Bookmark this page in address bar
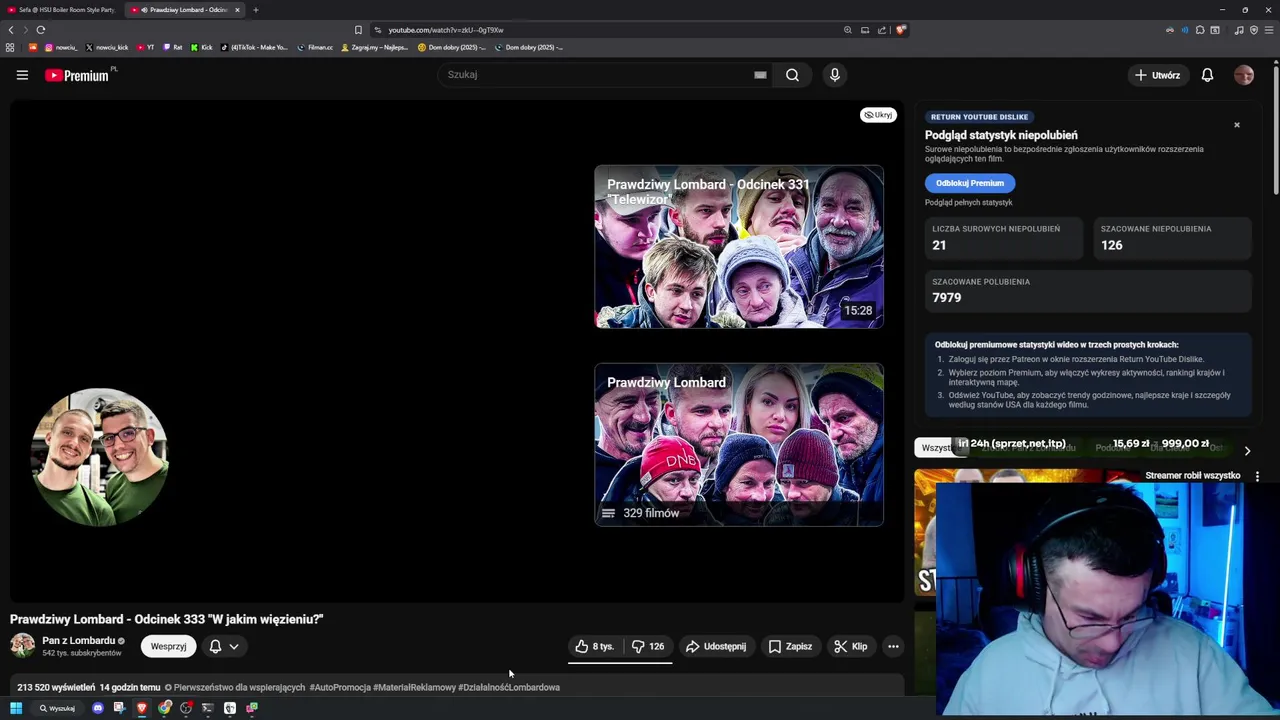 (x=358, y=30)
